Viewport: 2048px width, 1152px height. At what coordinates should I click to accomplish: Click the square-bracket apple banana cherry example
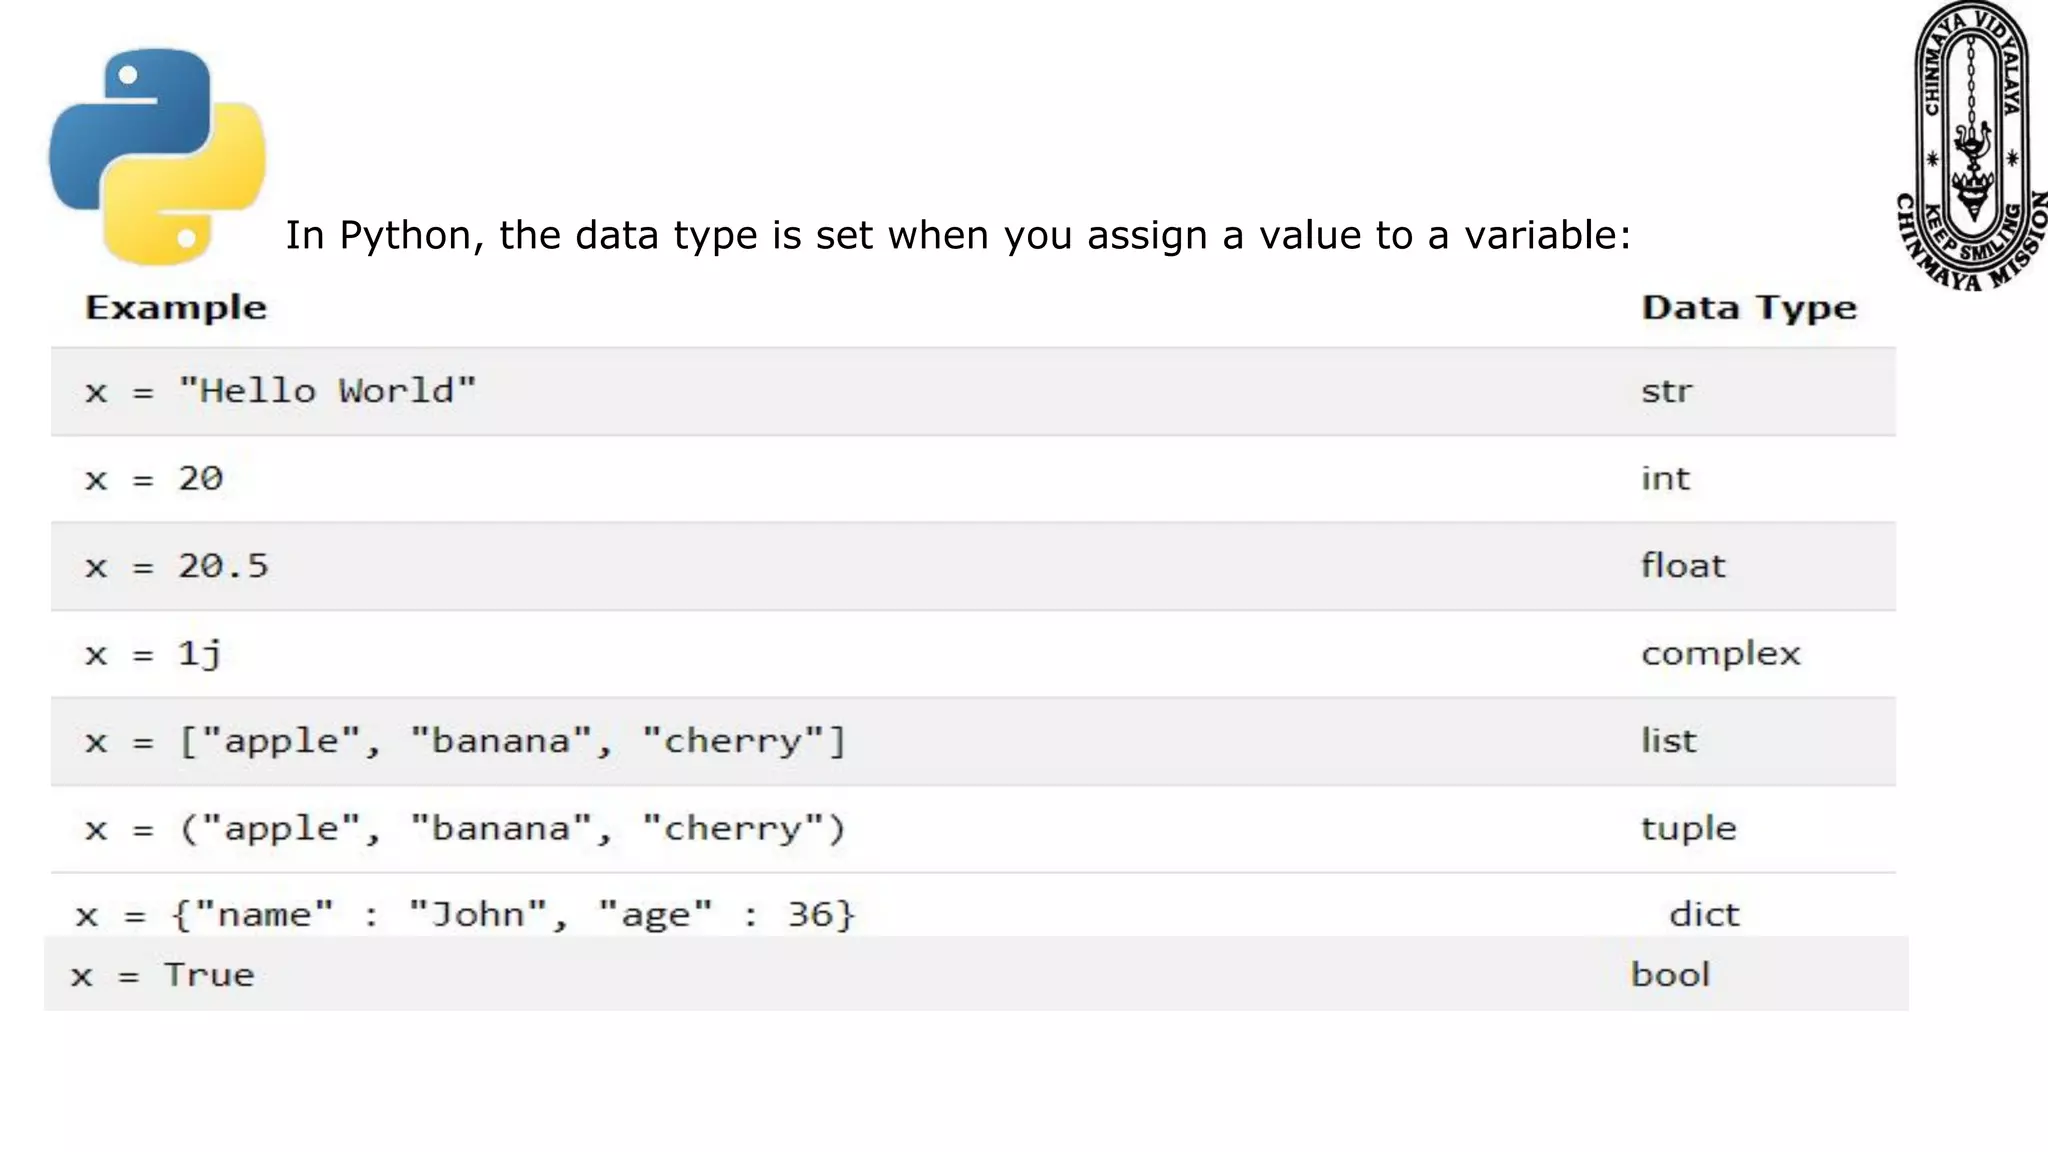(465, 742)
